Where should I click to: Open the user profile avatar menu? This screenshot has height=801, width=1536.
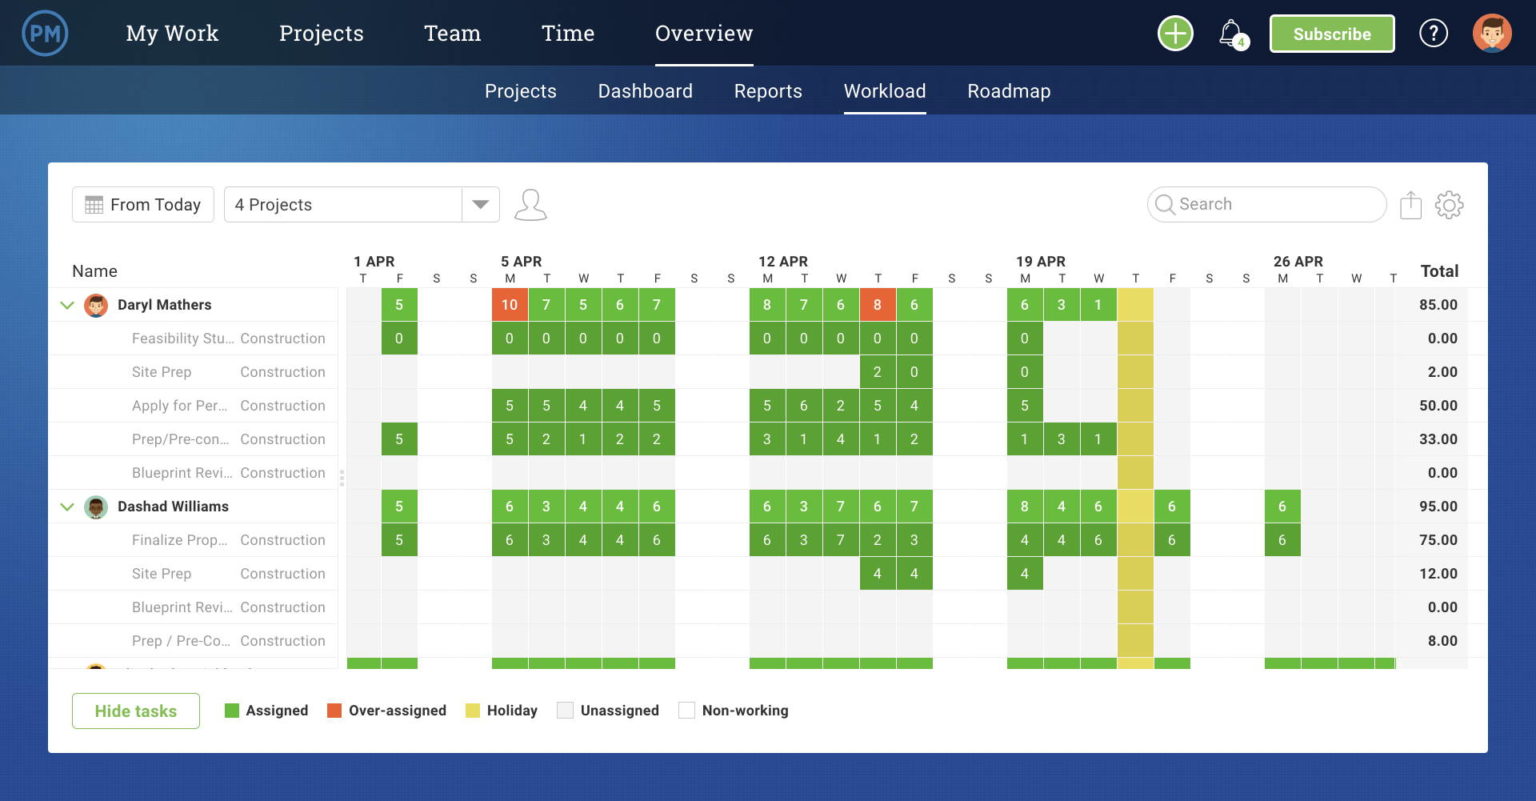tap(1491, 33)
